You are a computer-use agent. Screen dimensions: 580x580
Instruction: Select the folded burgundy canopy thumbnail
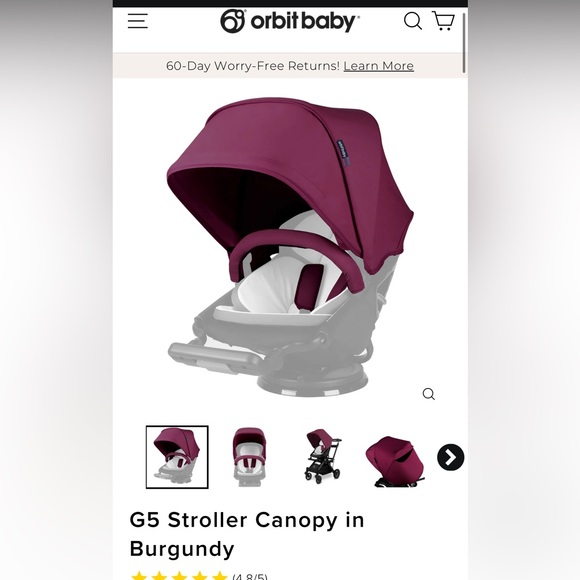pos(395,461)
